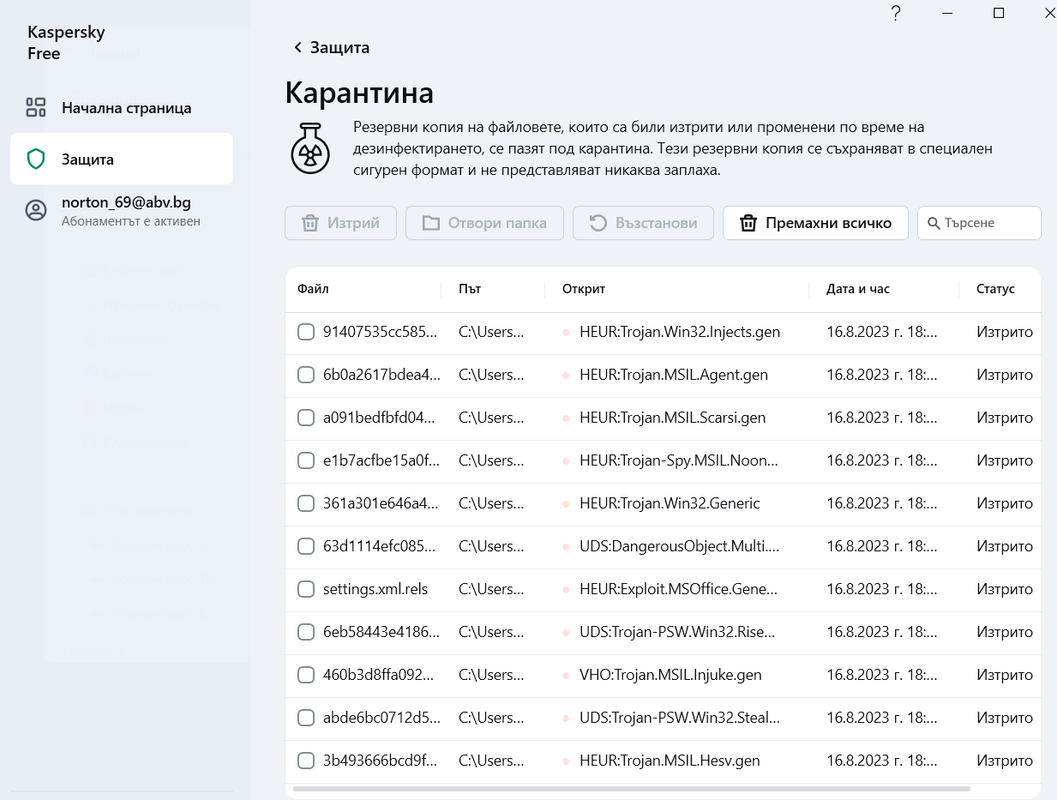Select checkbox for settings.xml.rels
1057x800 pixels.
point(306,589)
